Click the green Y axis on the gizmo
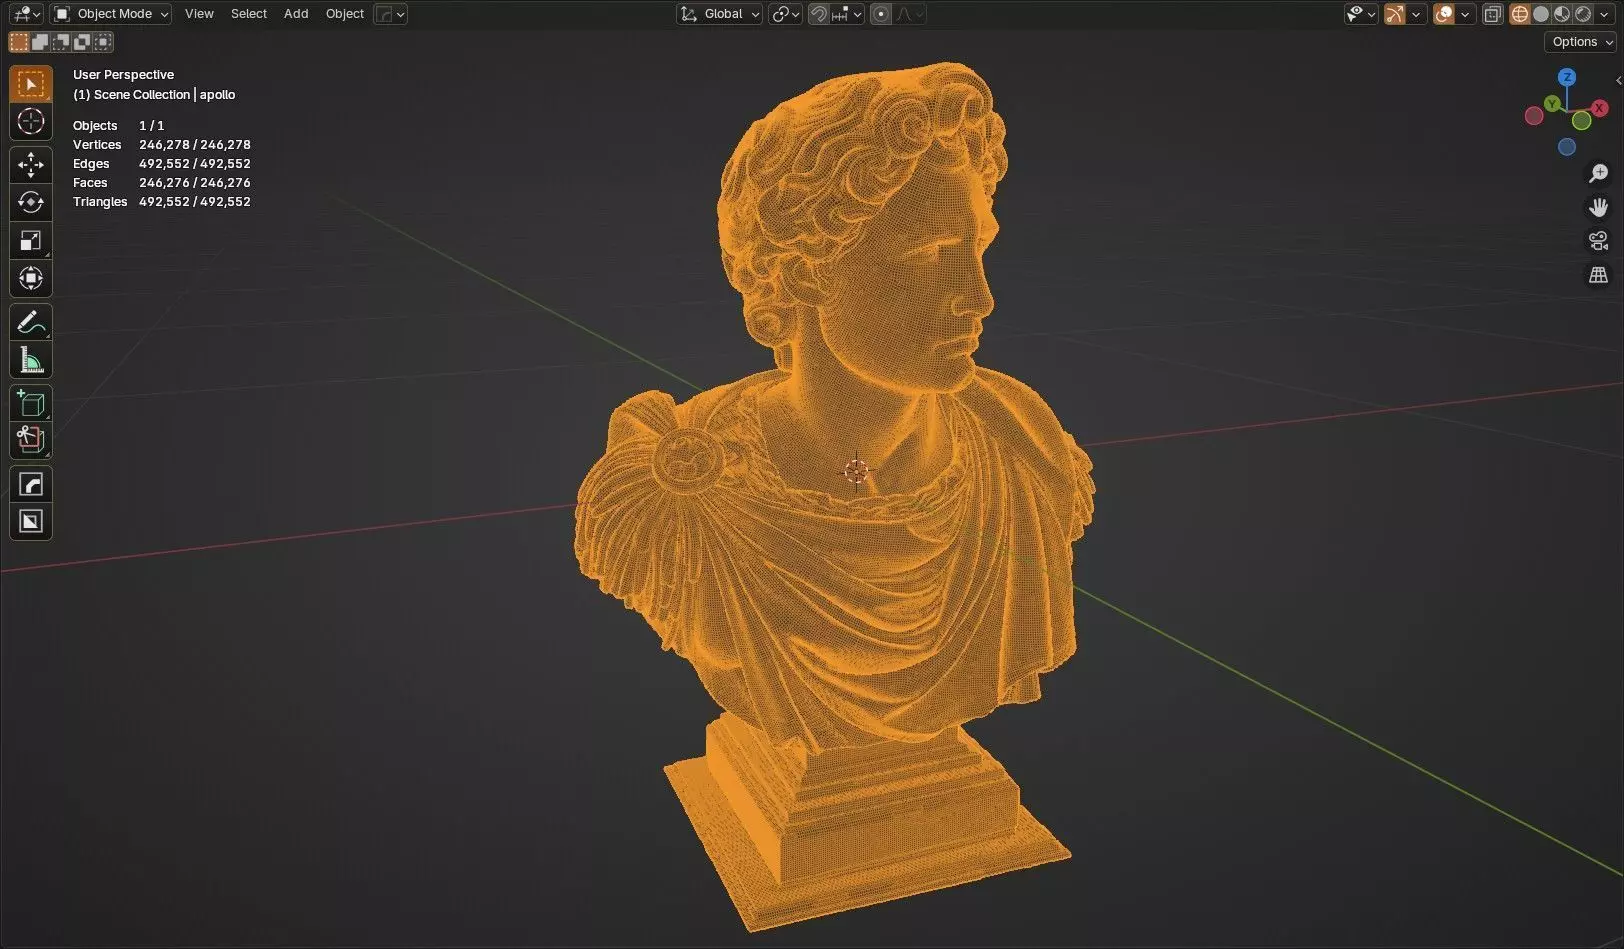This screenshot has height=949, width=1624. pyautogui.click(x=1552, y=103)
